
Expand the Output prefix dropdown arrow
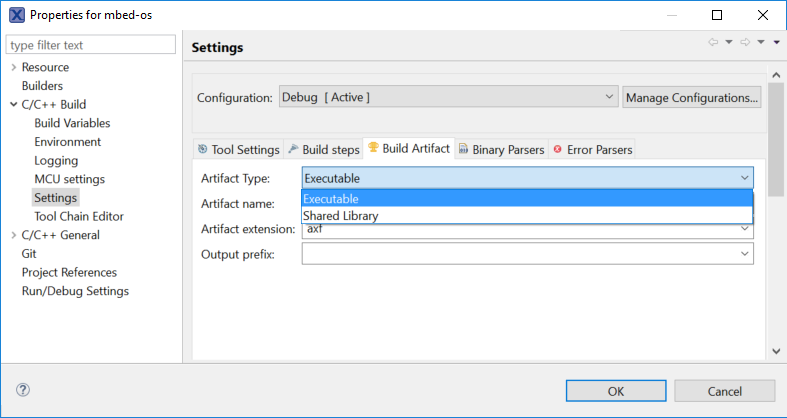coord(745,254)
